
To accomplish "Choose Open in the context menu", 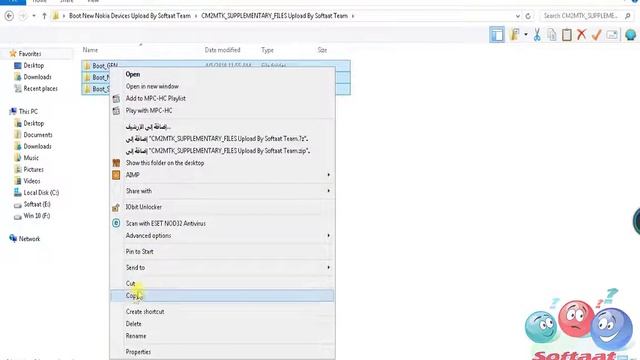I will point(222,74).
